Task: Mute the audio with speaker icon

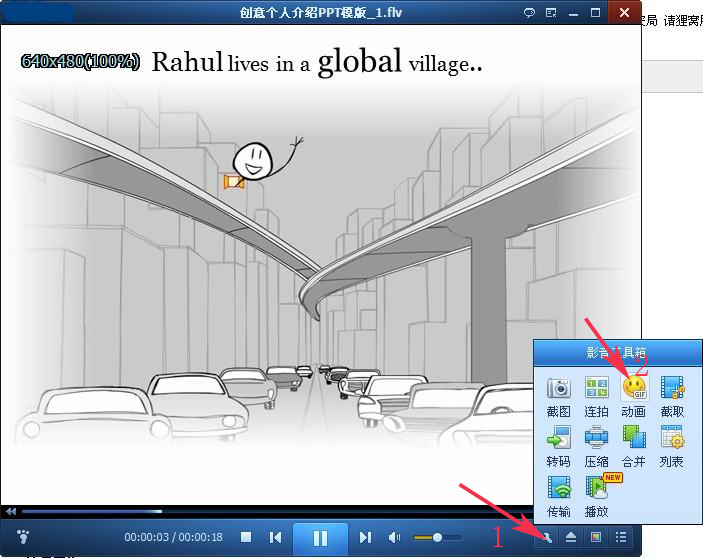Action: (395, 538)
